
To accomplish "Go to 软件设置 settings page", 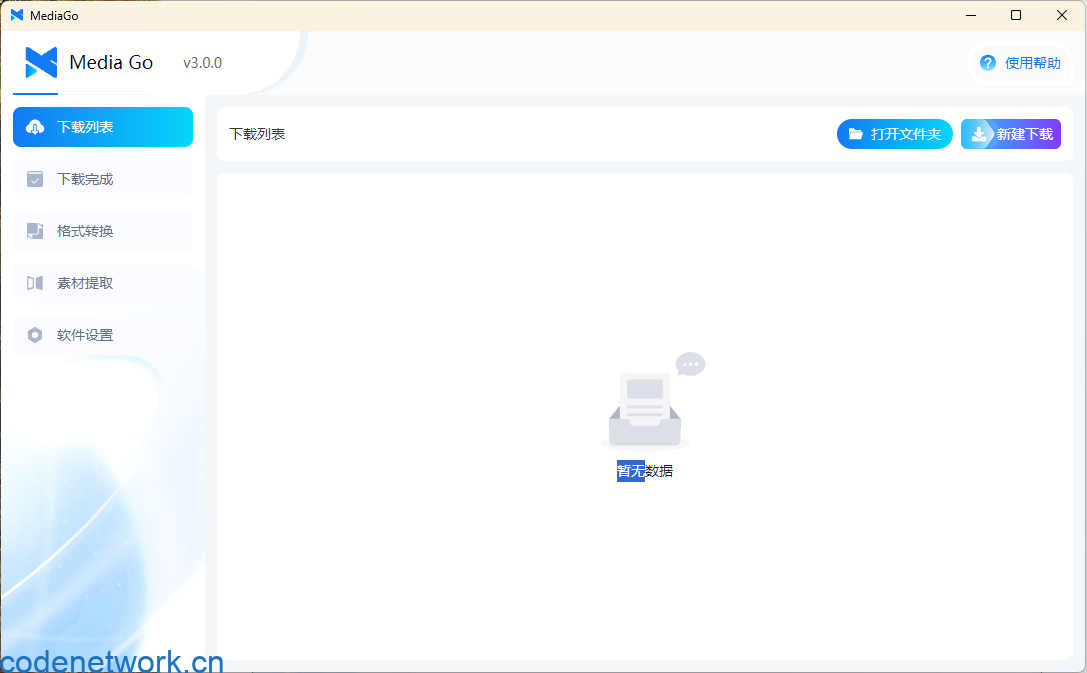I will pos(85,335).
